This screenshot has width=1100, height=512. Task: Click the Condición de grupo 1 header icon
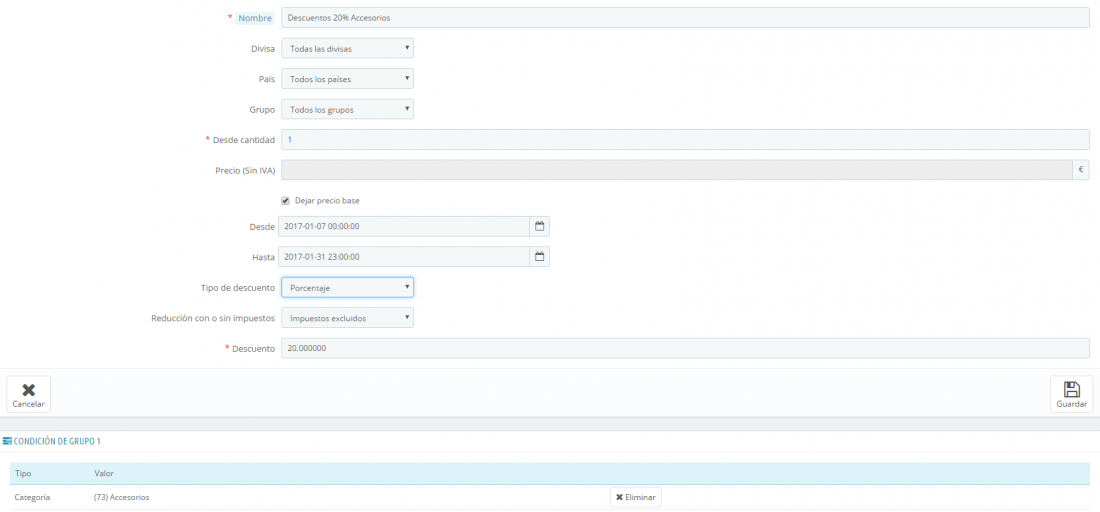pos(8,441)
